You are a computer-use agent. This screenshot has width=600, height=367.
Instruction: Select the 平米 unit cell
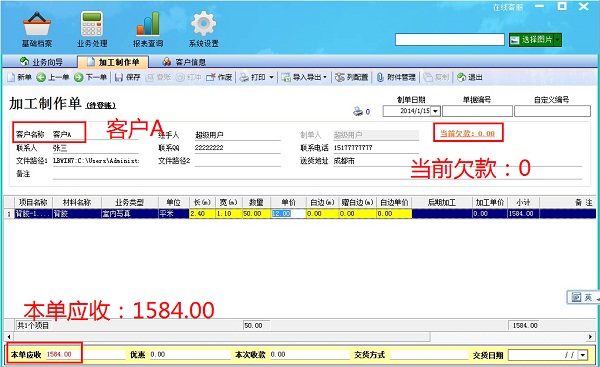click(x=173, y=214)
